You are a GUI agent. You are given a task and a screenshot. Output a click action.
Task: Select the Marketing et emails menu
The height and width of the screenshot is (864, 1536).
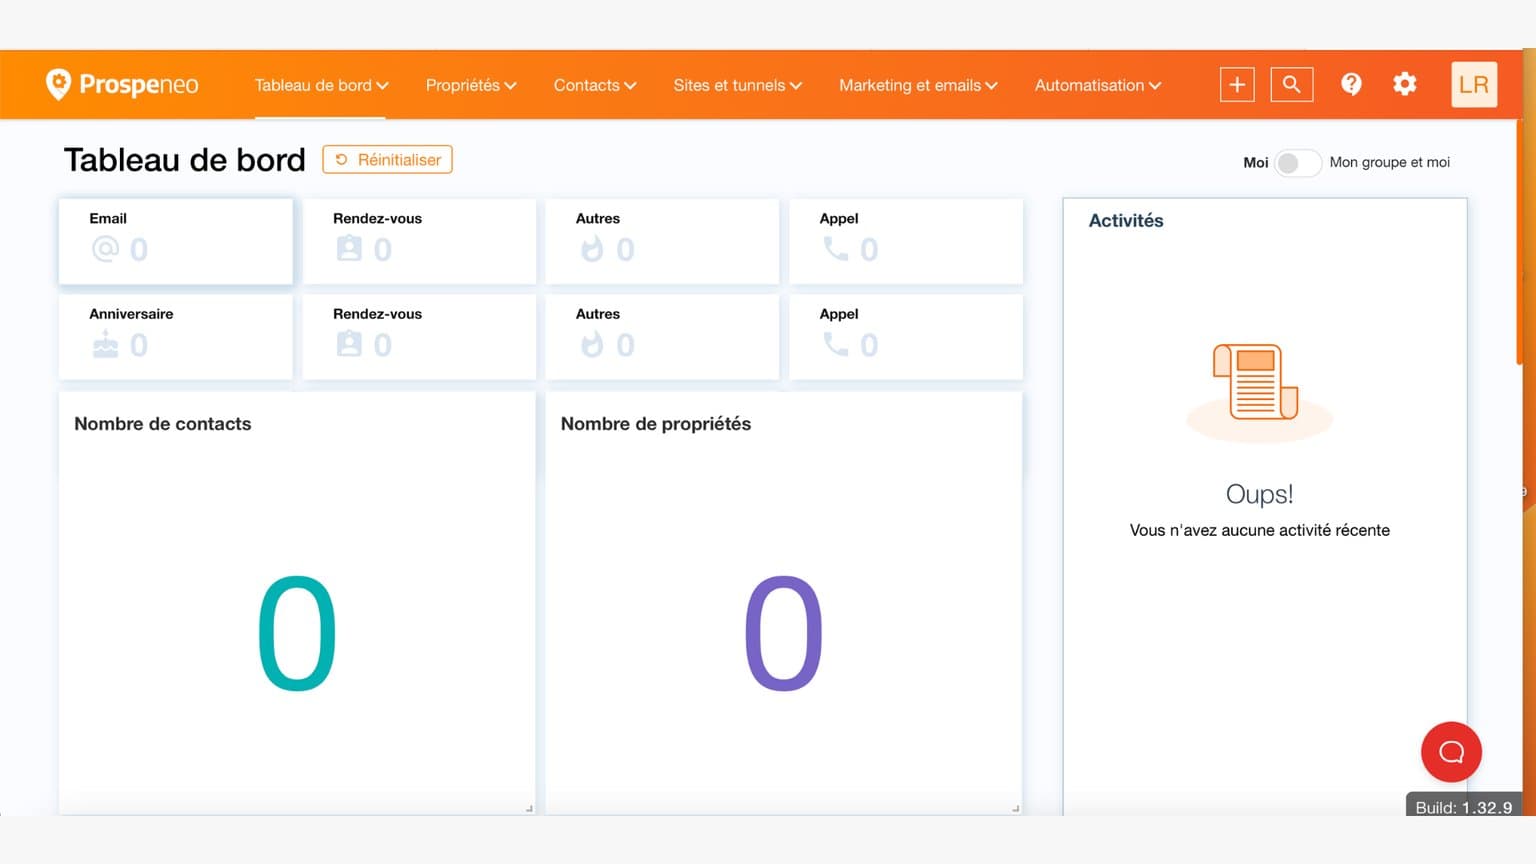coord(916,85)
